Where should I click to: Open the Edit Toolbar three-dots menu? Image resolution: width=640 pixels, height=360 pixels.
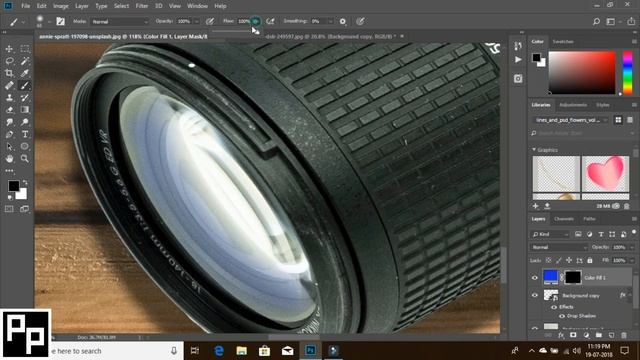[9, 171]
